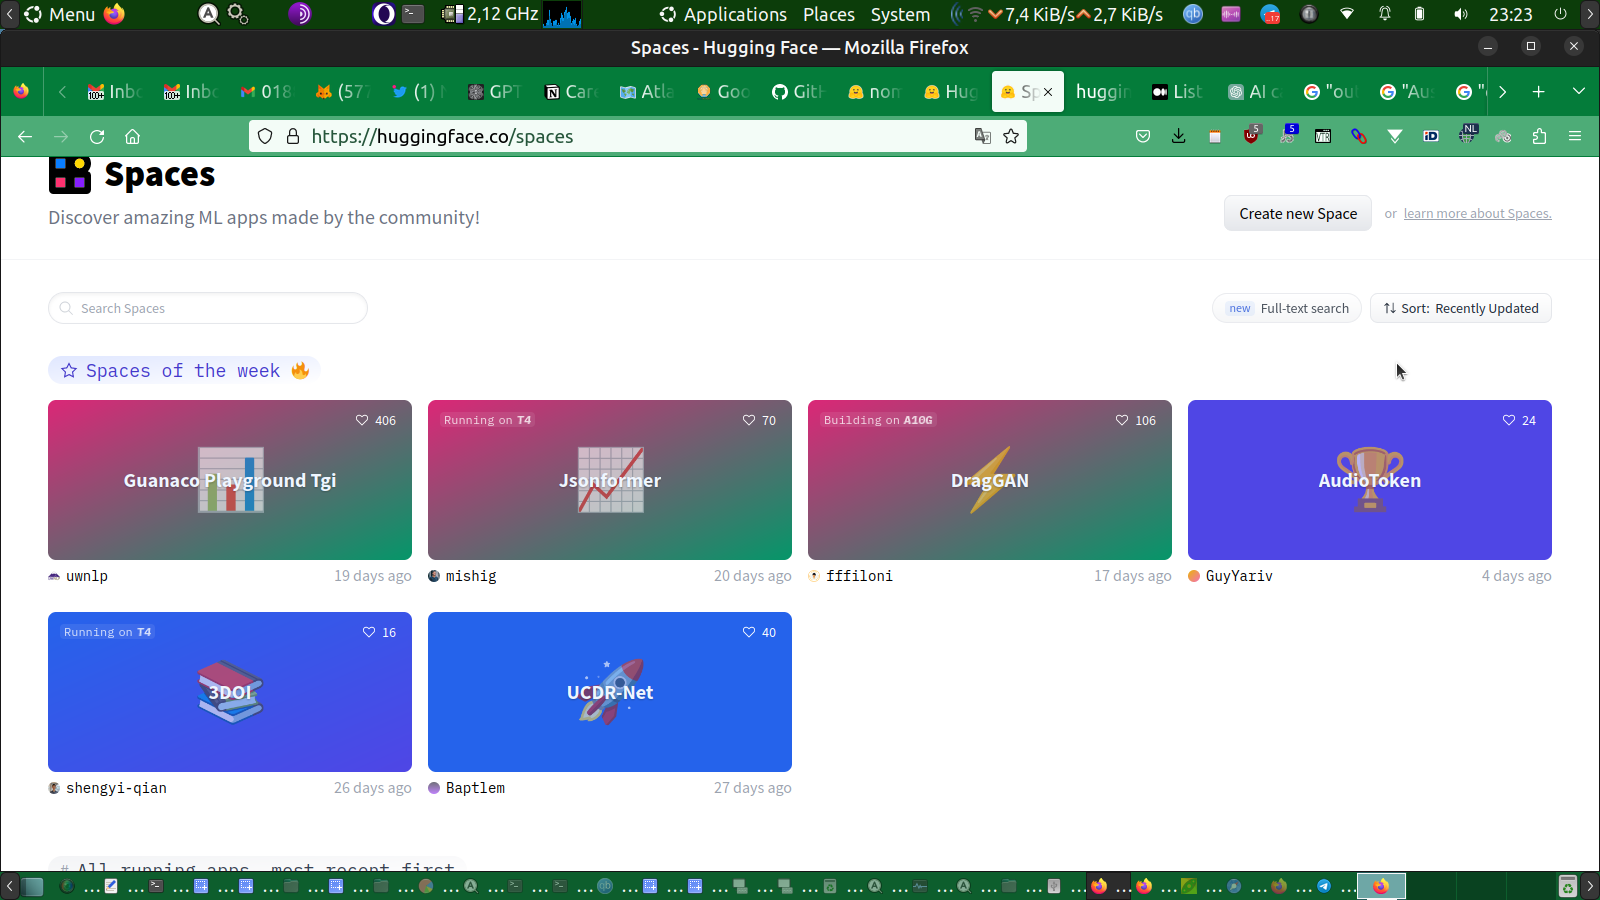This screenshot has width=1600, height=900.
Task: Open the System menu
Action: pyautogui.click(x=900, y=14)
